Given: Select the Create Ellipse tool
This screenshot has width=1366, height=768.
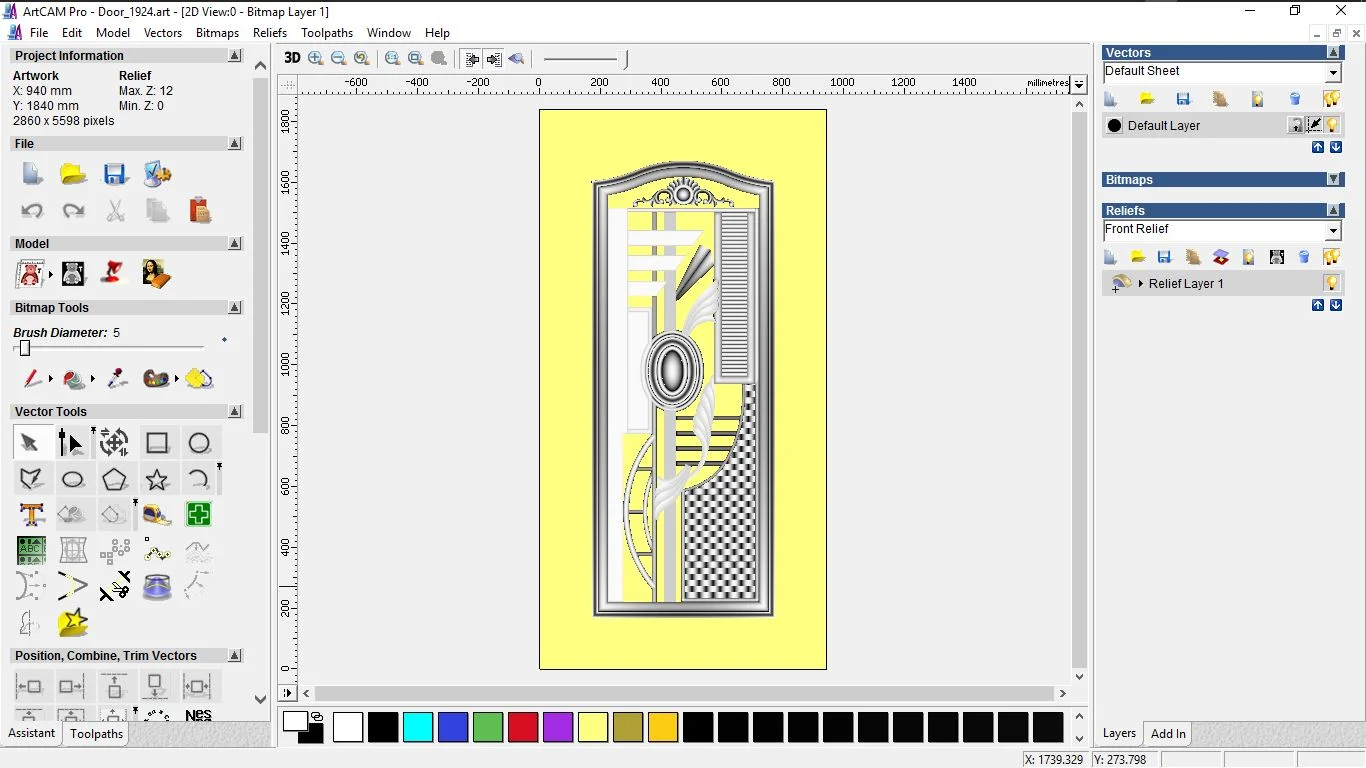Looking at the screenshot, I should tap(73, 479).
